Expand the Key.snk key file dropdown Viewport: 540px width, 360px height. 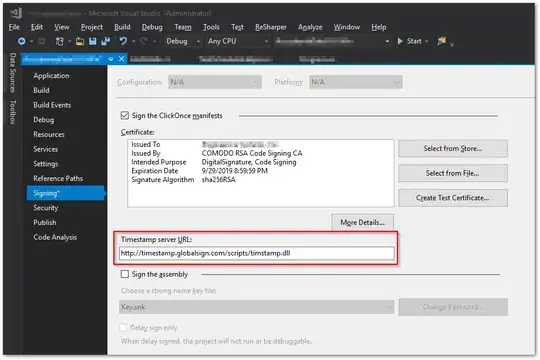point(257,307)
